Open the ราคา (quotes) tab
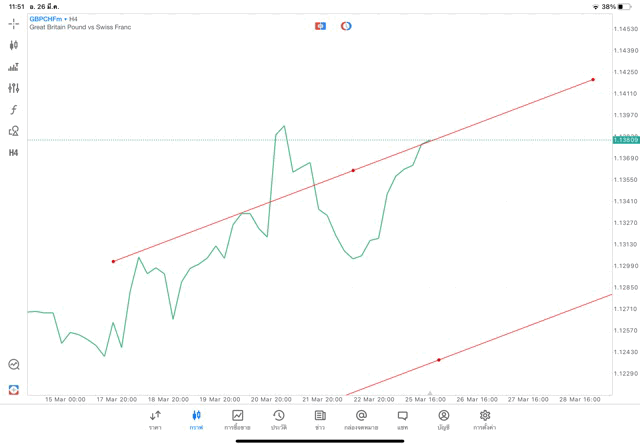The image size is (640, 447). tap(155, 419)
